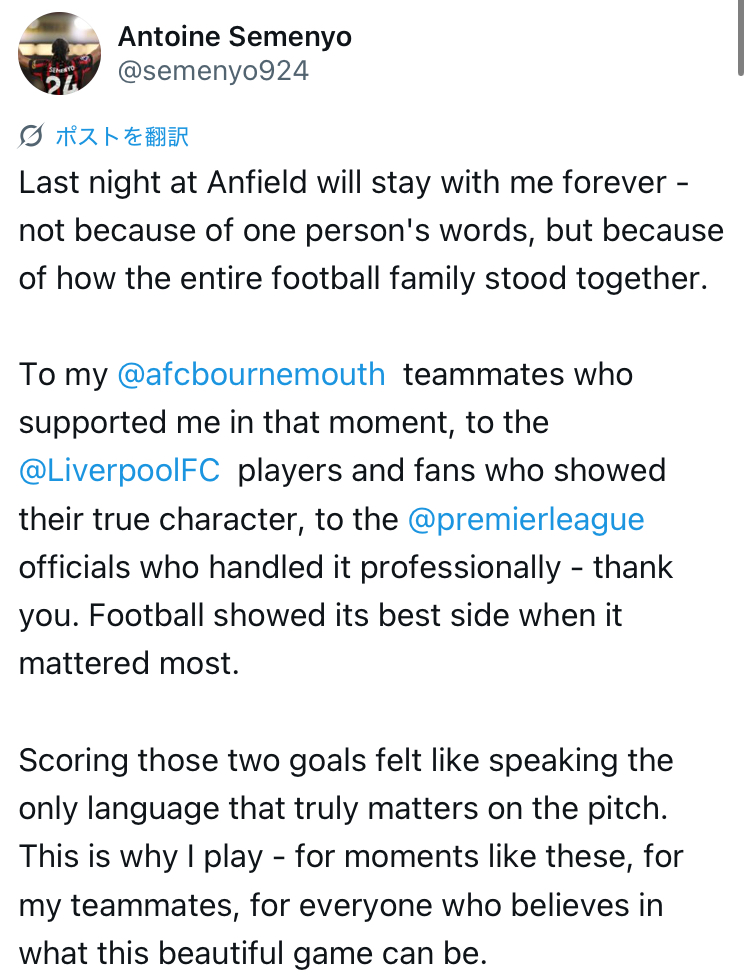
Task: Click the line starting "Scoring those two goals"
Action: click(x=346, y=760)
